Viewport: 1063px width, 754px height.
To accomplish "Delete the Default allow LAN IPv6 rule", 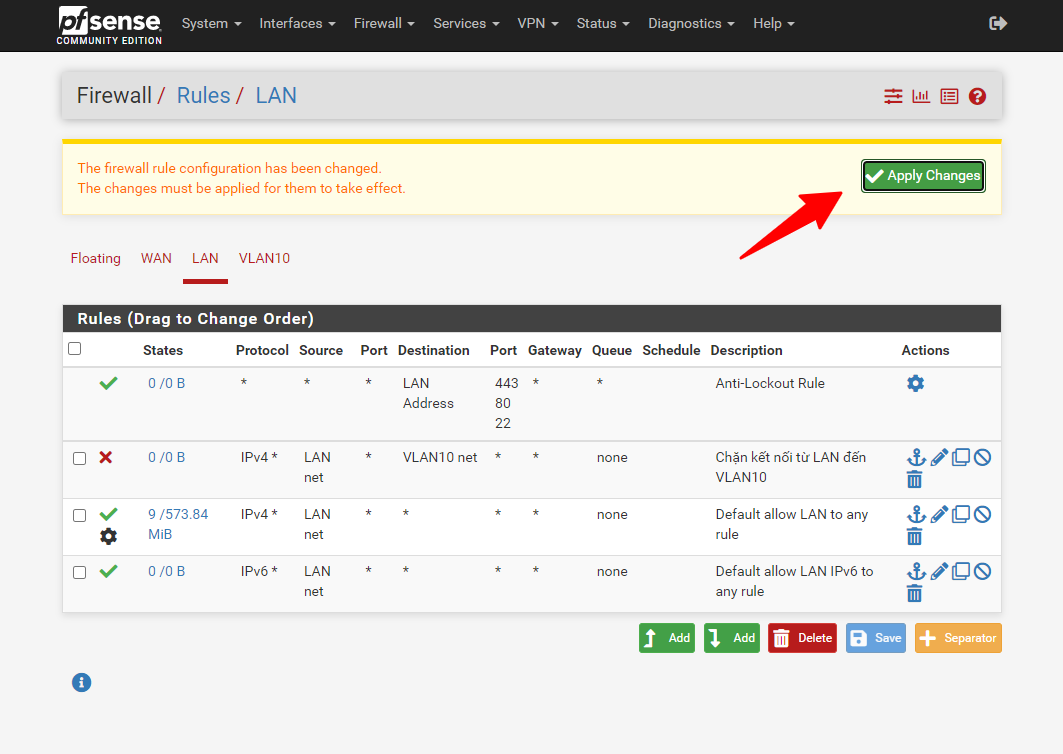I will (x=914, y=594).
